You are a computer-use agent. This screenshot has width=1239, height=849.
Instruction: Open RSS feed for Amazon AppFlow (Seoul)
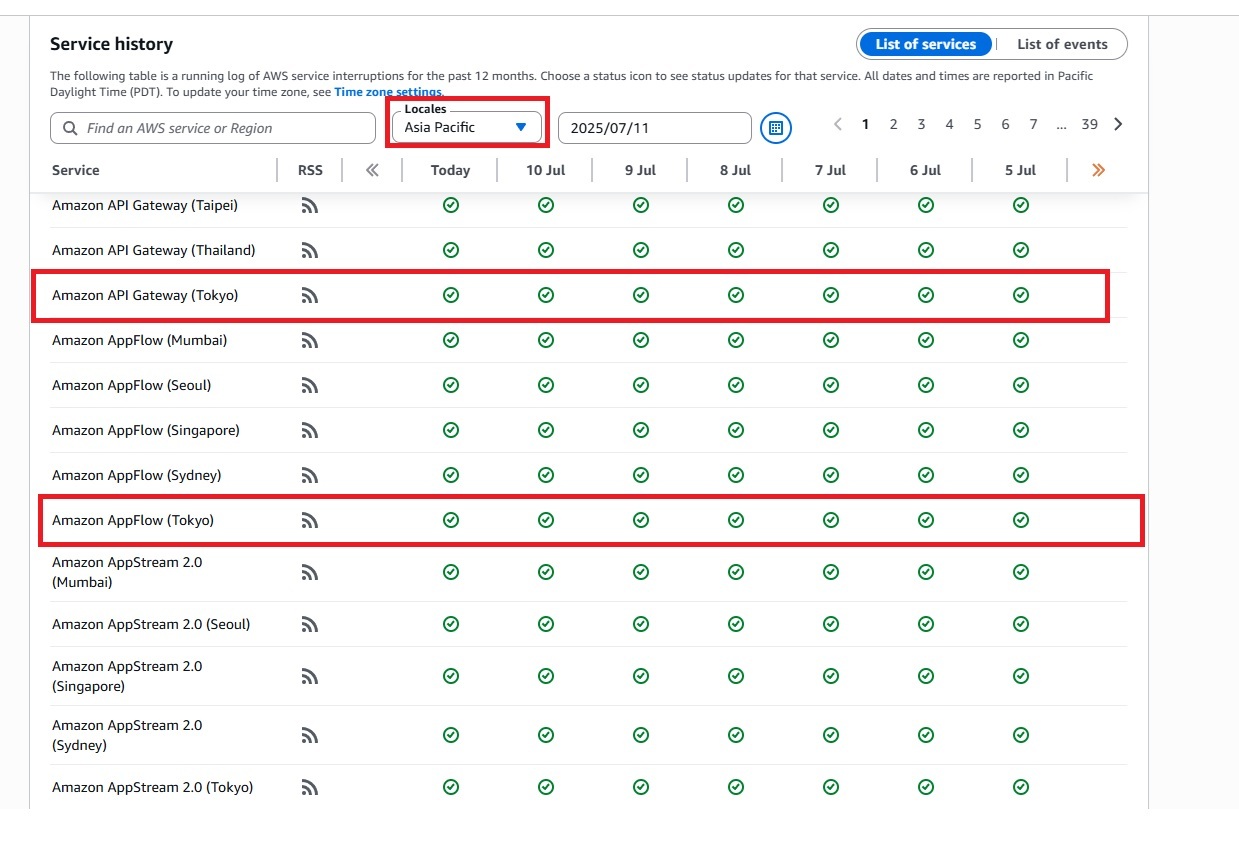click(310, 386)
